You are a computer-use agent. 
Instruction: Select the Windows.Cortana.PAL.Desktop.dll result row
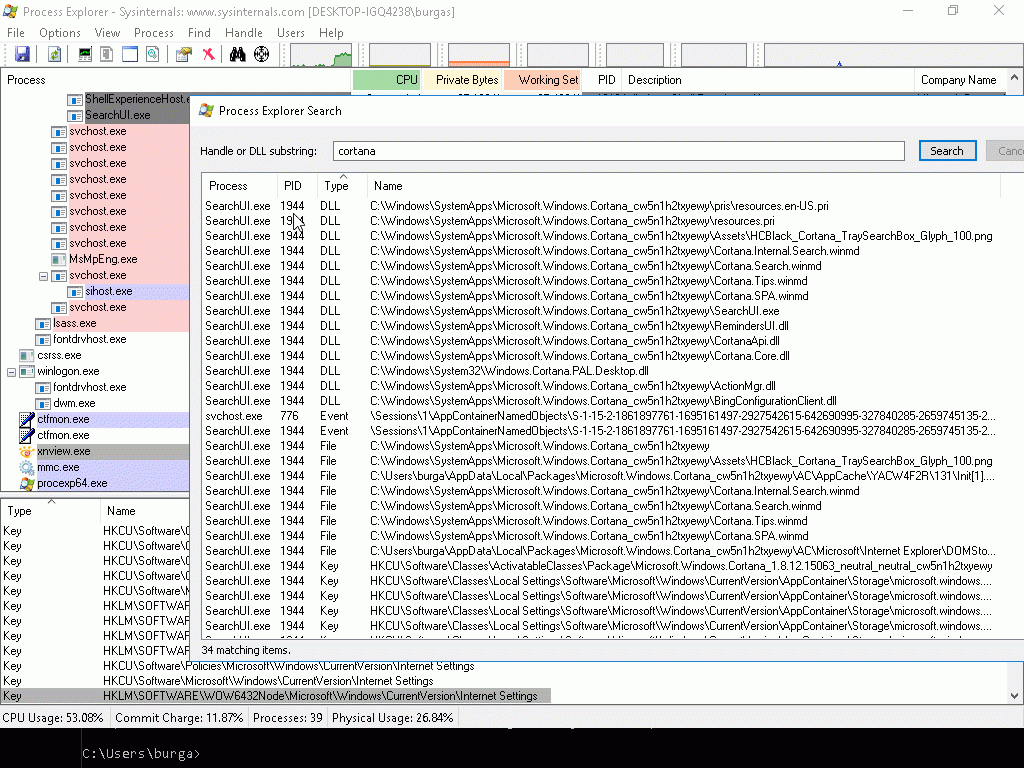[x=601, y=371]
